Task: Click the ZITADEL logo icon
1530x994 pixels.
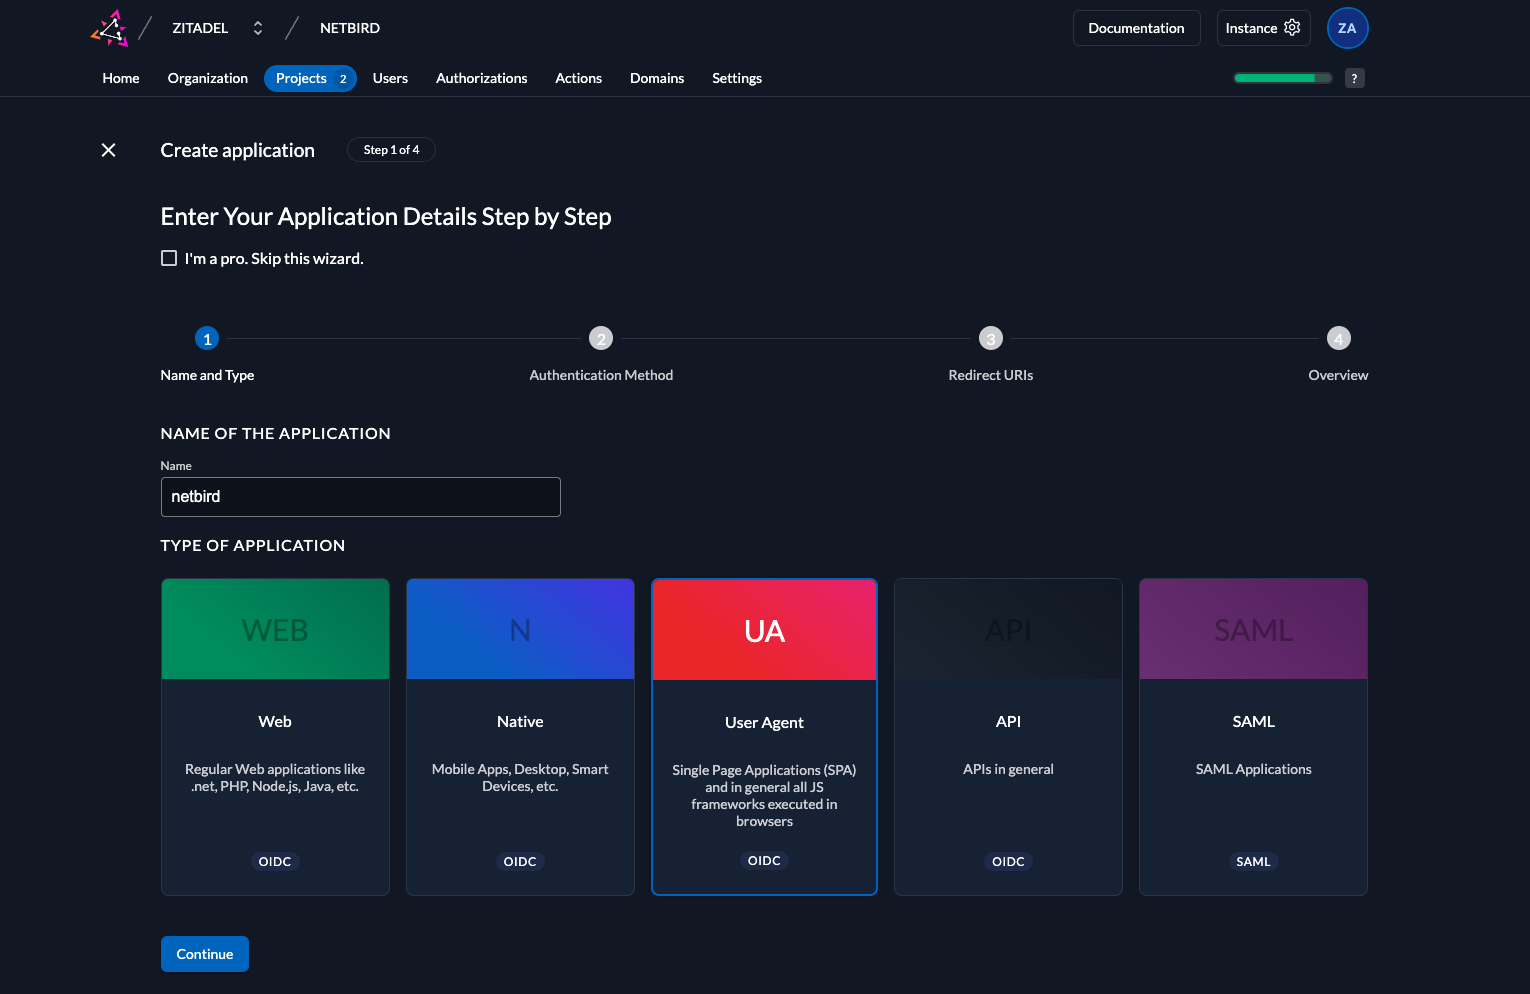Action: 110,27
